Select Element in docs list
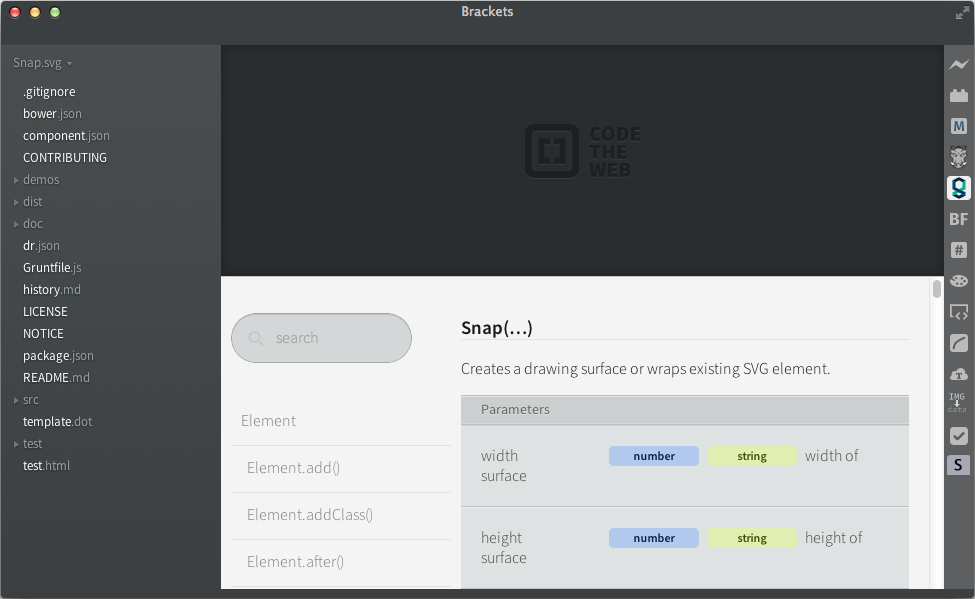The height and width of the screenshot is (599, 975). 268,421
